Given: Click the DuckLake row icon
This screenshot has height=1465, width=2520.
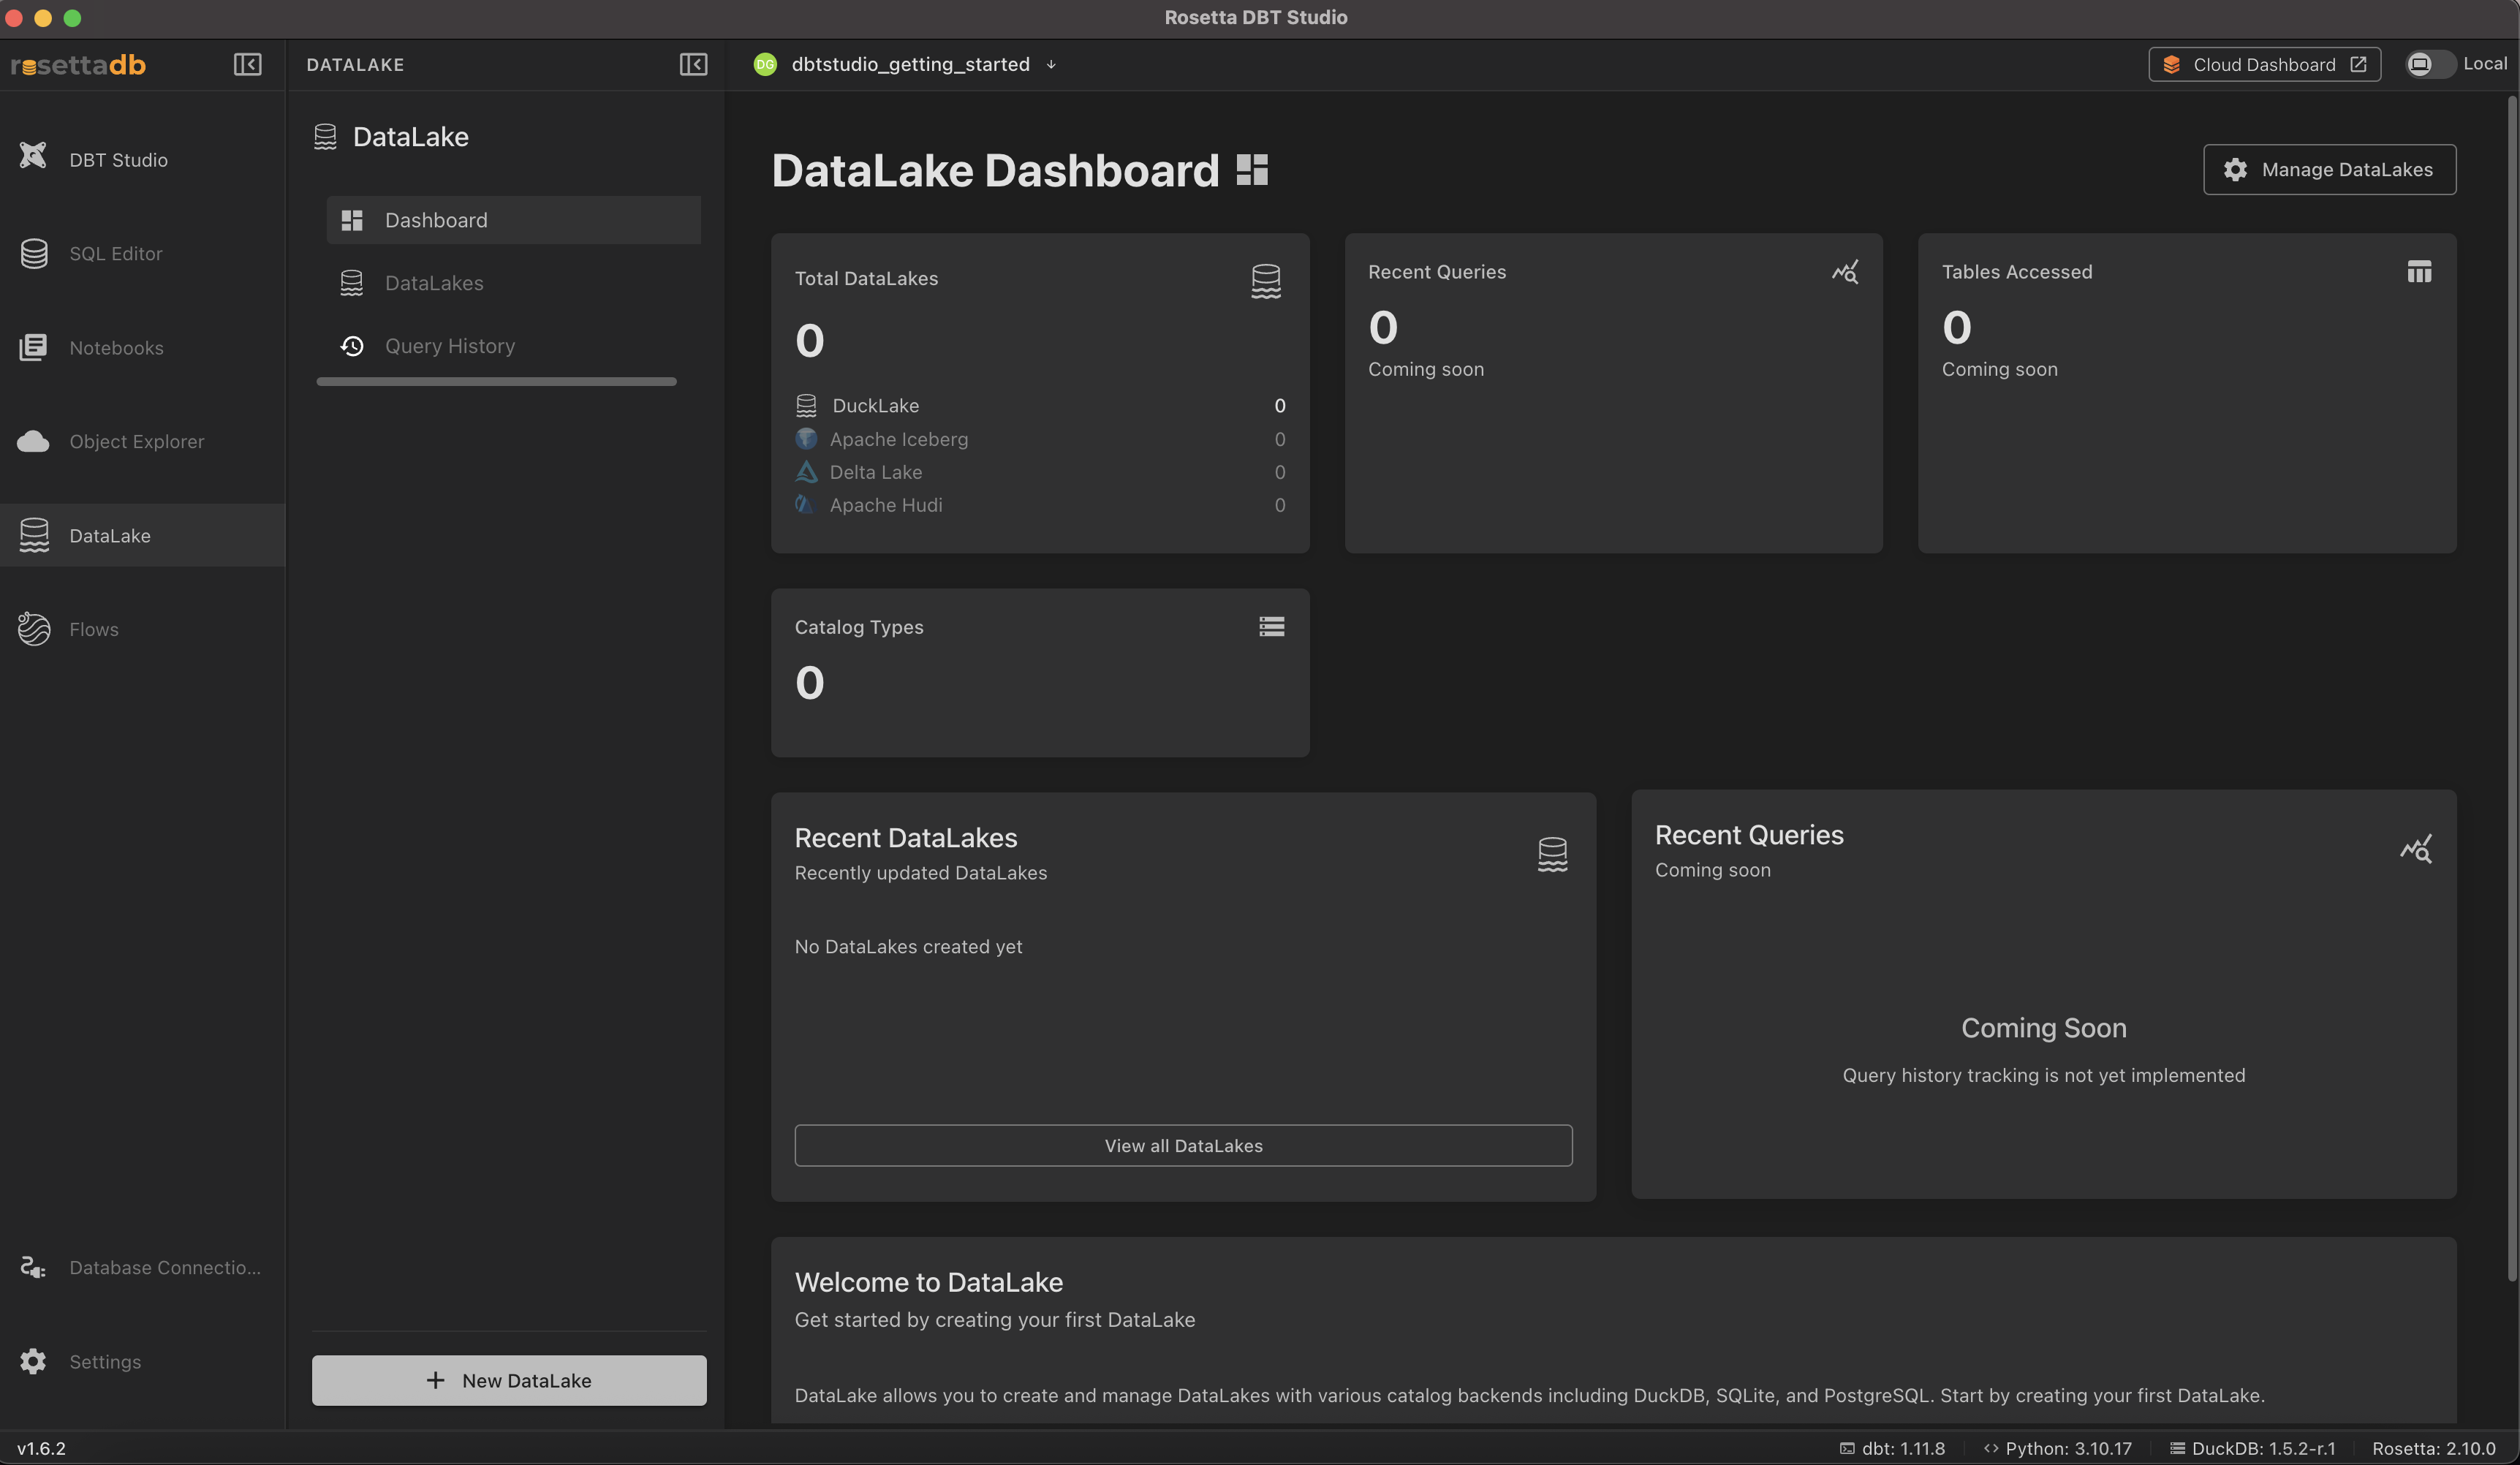Looking at the screenshot, I should click(806, 405).
